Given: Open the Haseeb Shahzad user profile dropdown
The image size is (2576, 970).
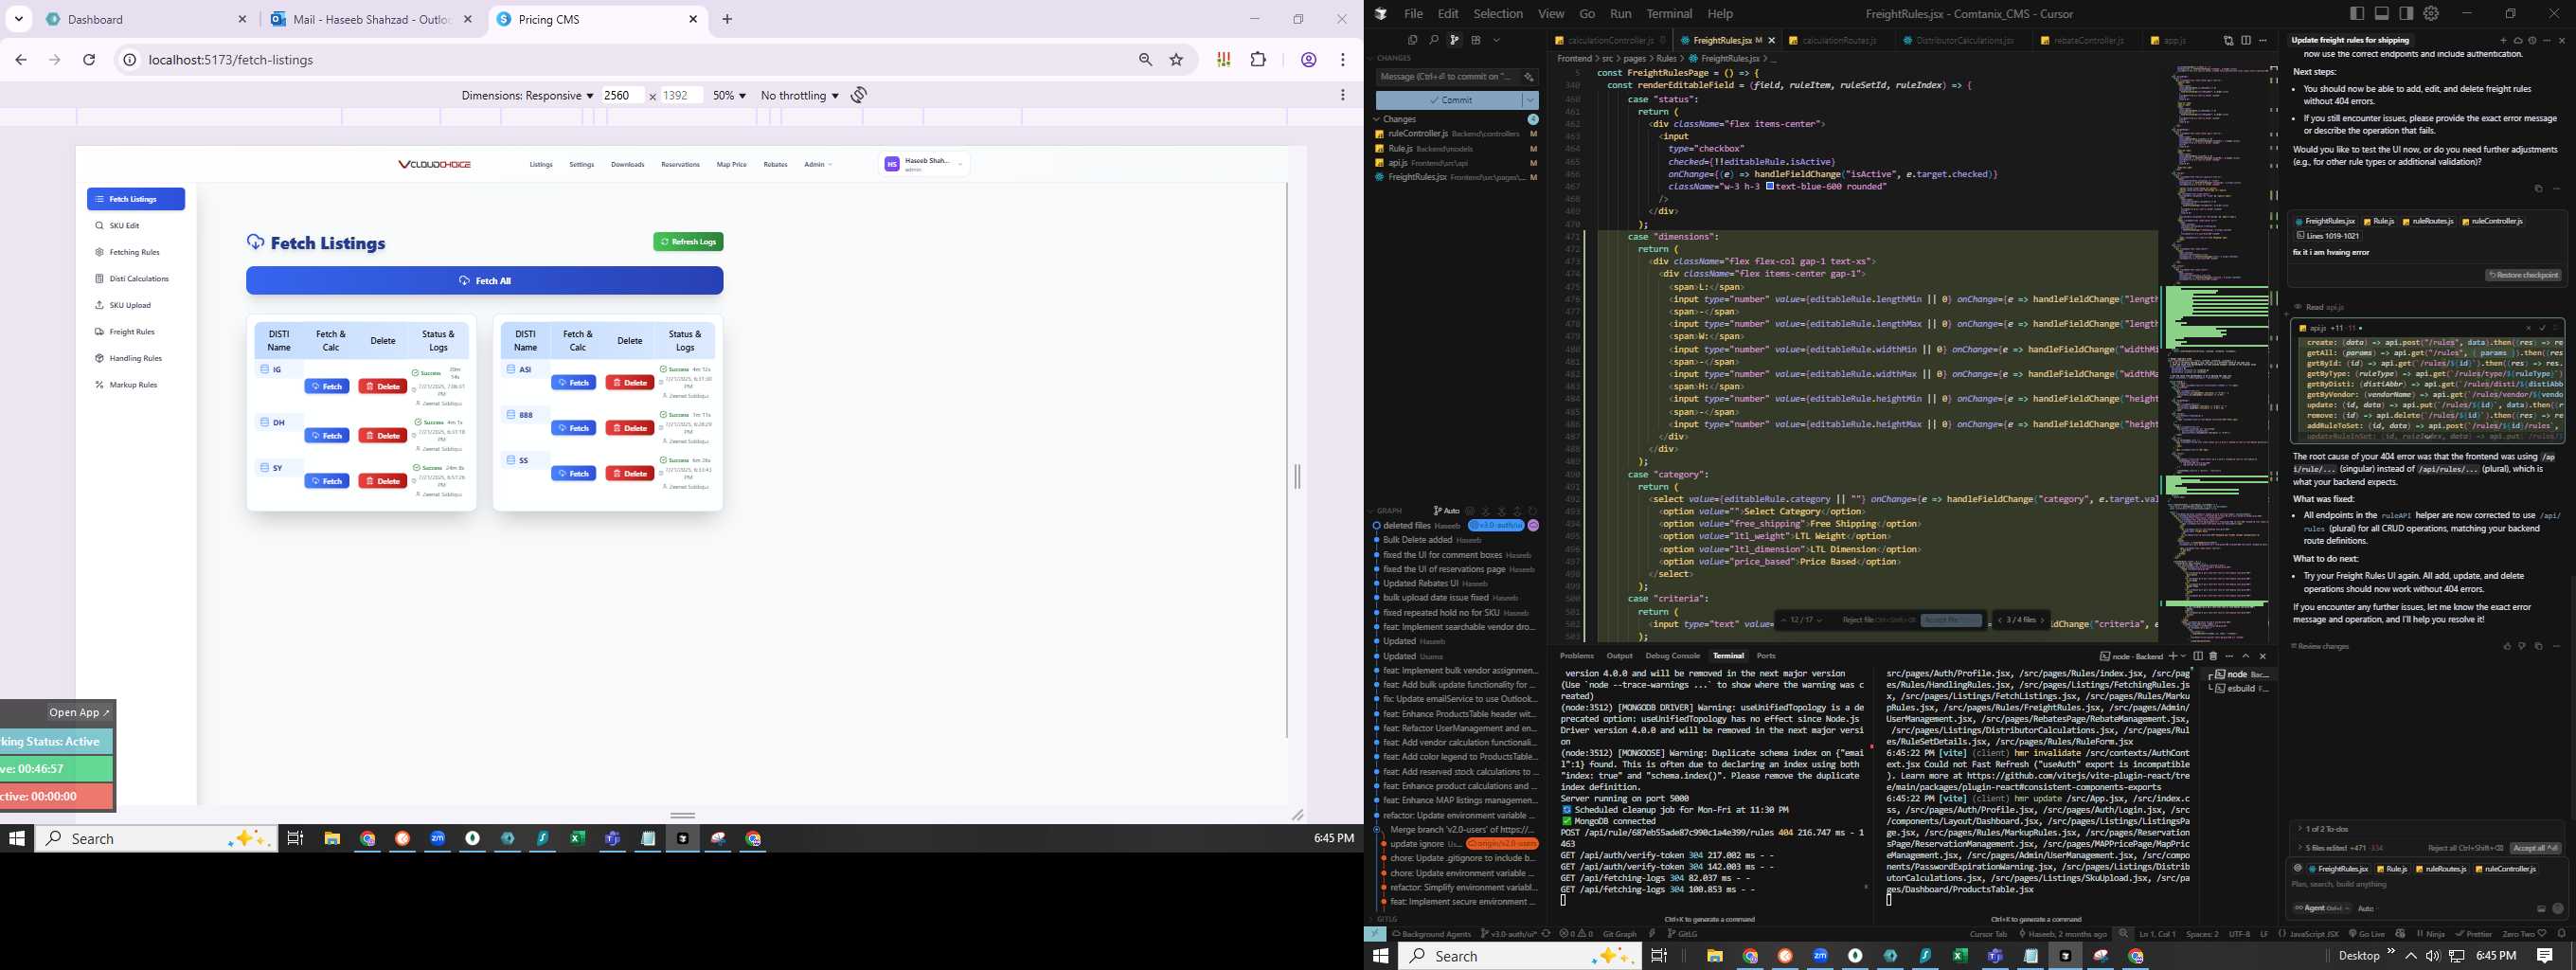Looking at the screenshot, I should click(x=925, y=164).
